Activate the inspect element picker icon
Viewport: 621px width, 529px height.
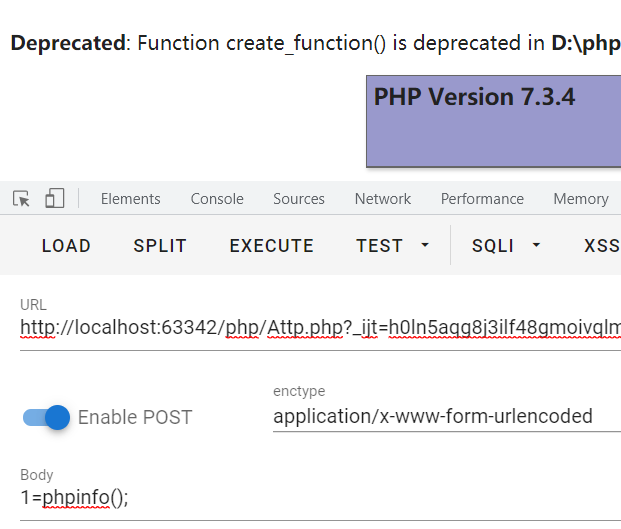[21, 199]
